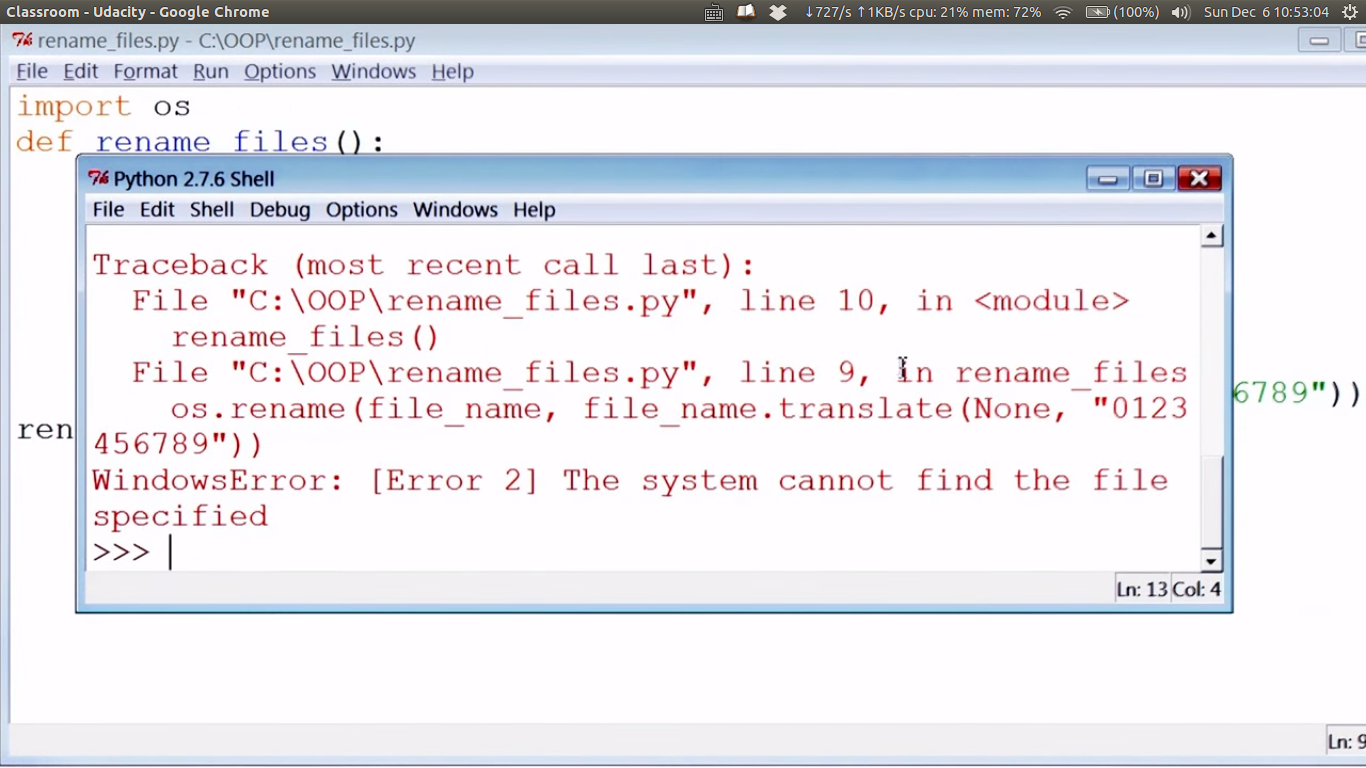Click at the >>> shell prompt
This screenshot has height=768, width=1366.
pos(121,552)
